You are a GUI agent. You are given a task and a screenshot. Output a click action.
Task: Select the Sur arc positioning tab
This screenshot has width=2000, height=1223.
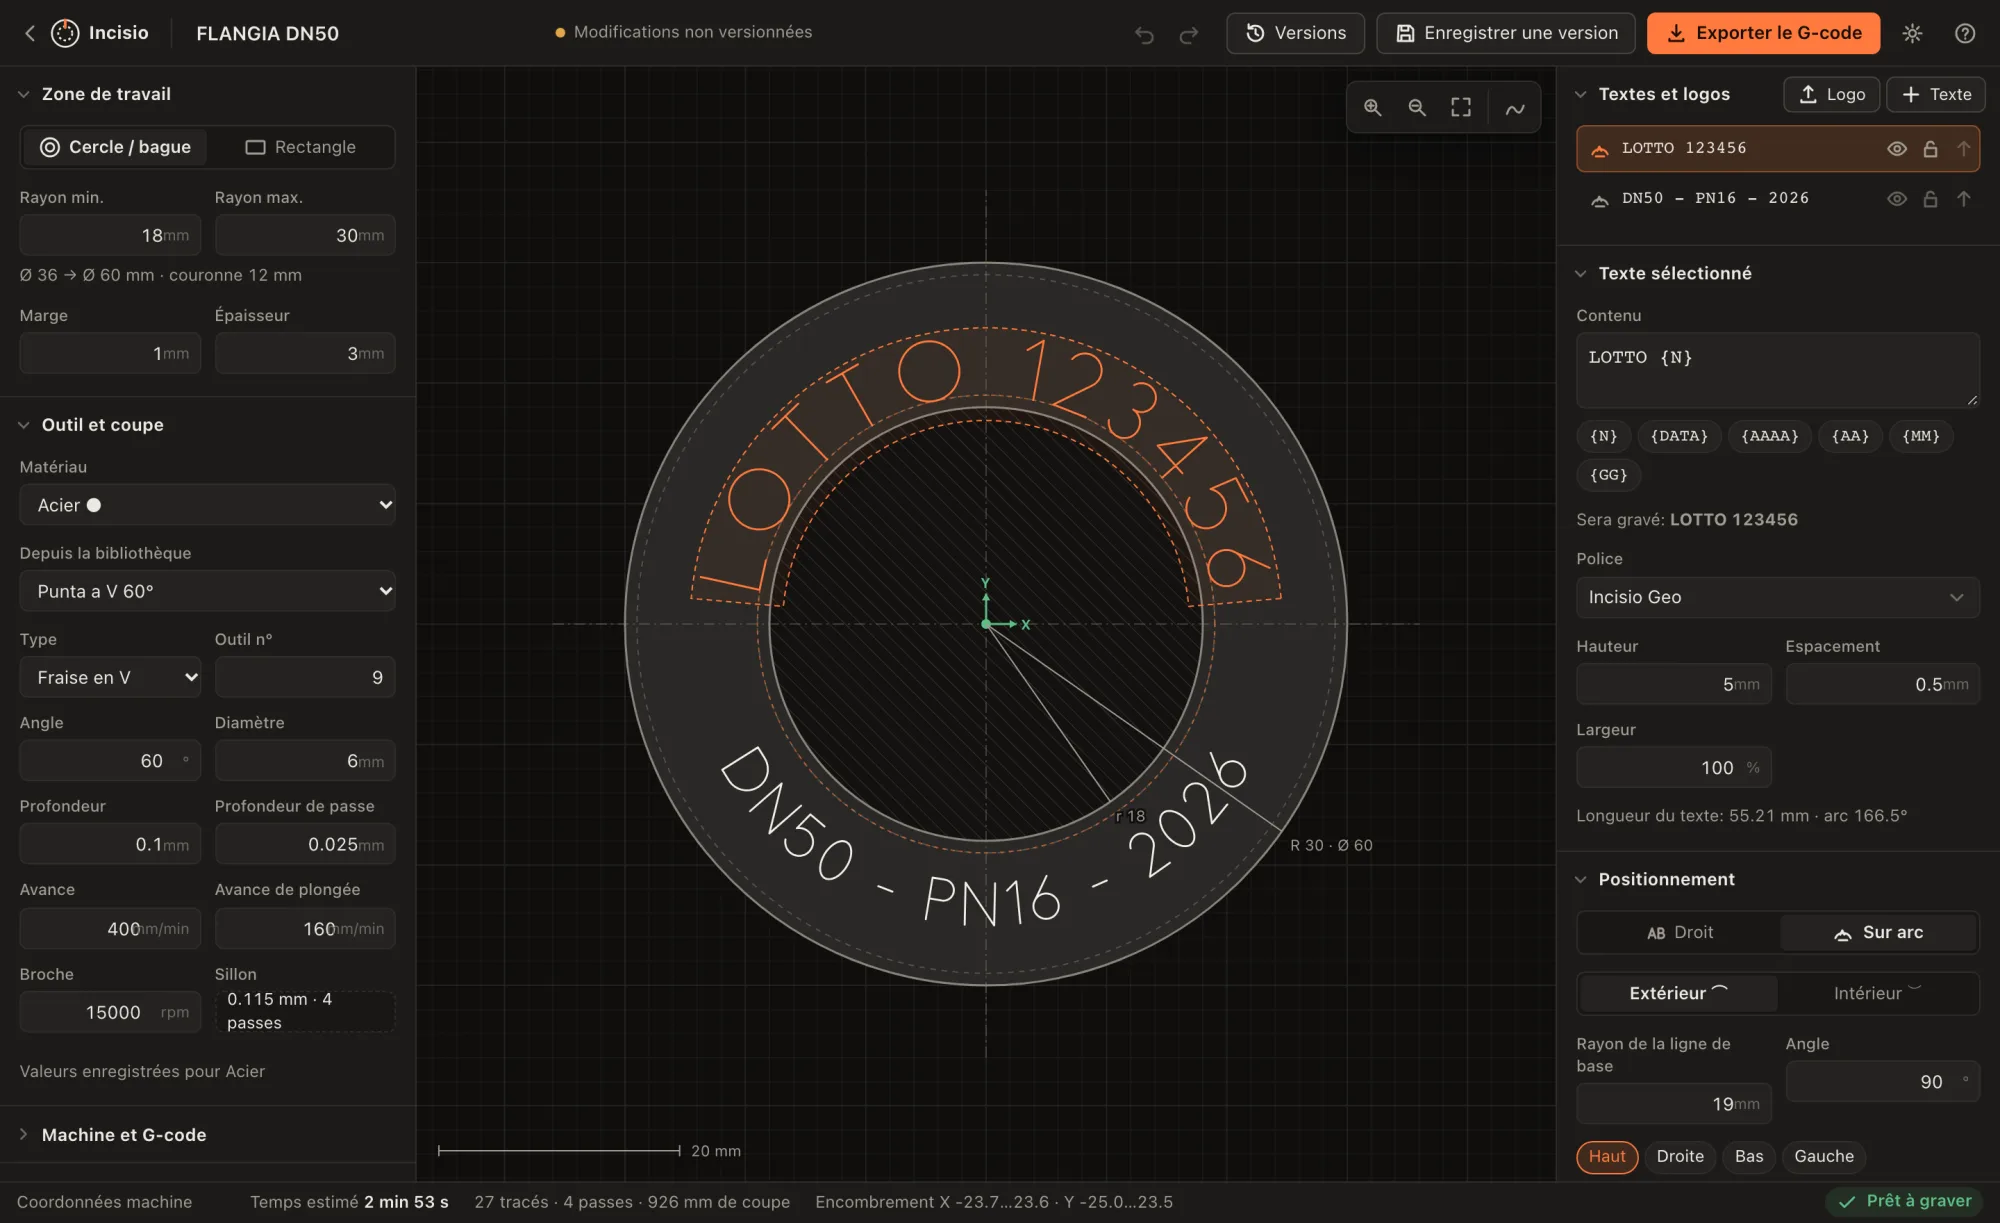click(x=1878, y=932)
